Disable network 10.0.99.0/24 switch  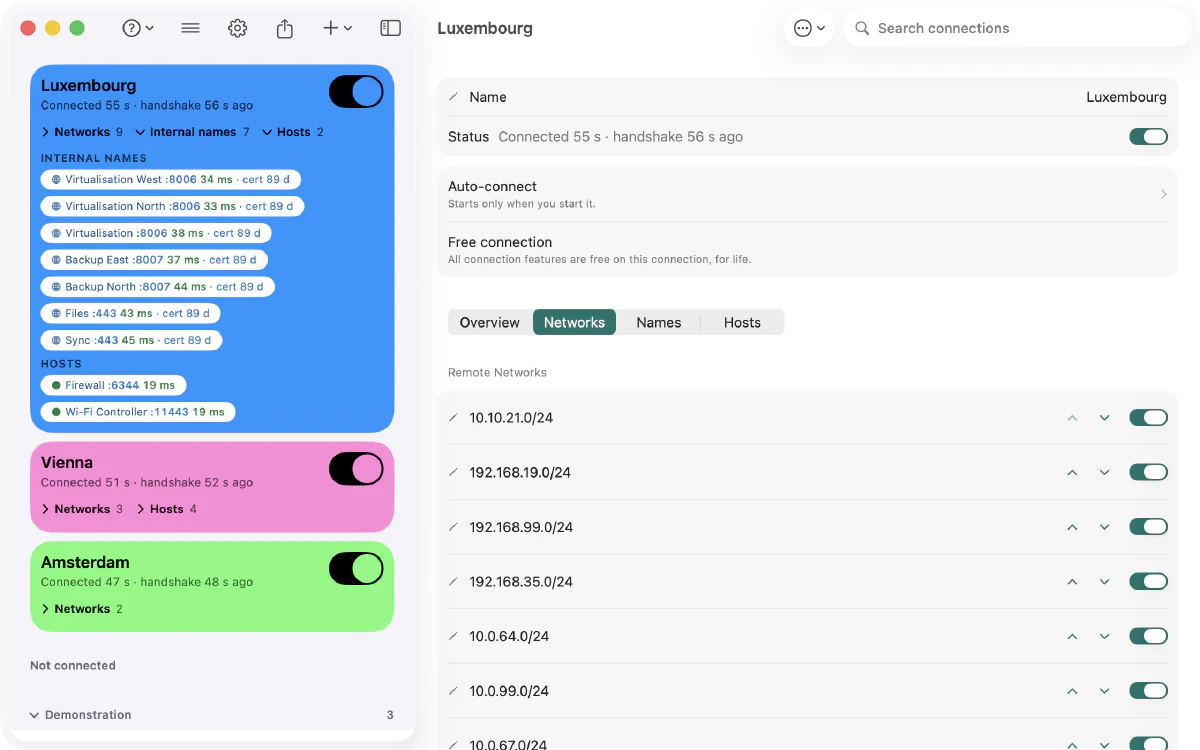pos(1148,691)
